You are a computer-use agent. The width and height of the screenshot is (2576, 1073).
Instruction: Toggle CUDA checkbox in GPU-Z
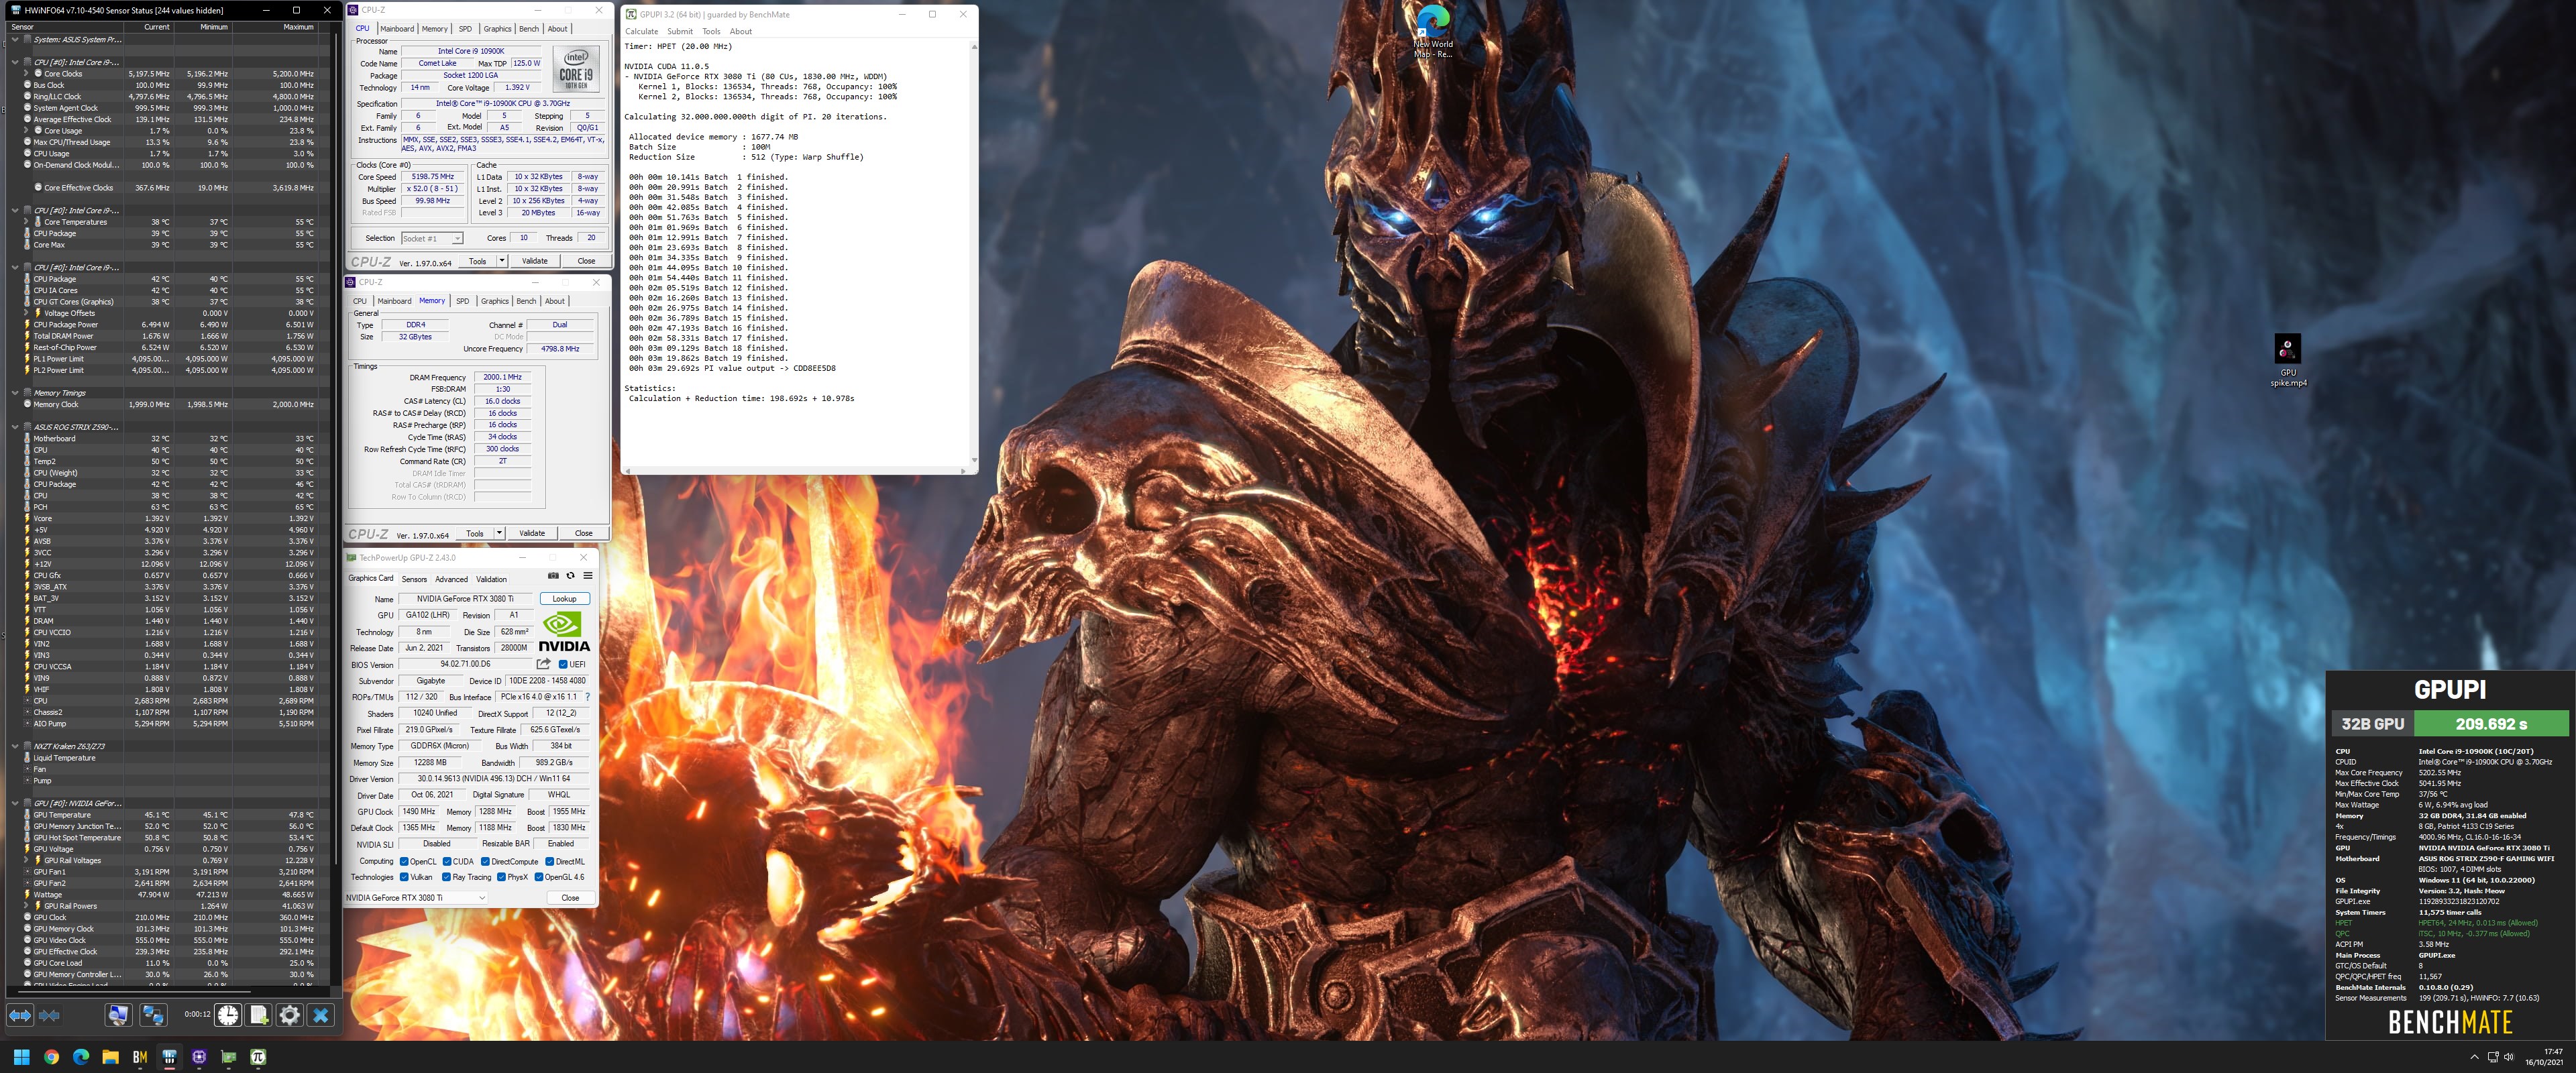click(x=447, y=861)
